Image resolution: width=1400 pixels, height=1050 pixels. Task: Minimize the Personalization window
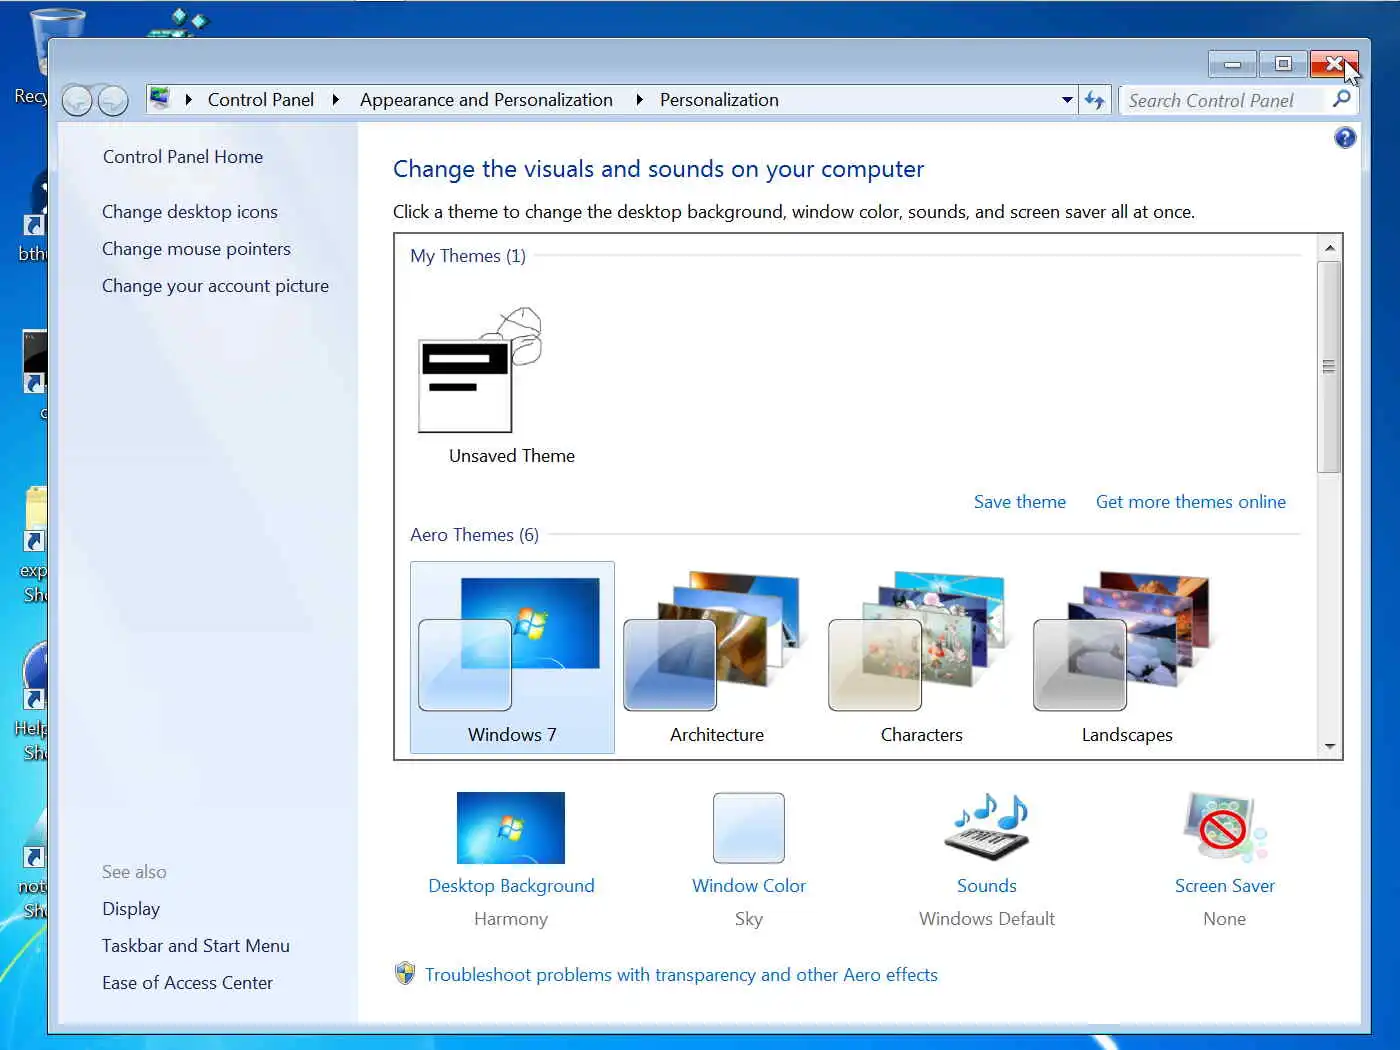(x=1232, y=64)
